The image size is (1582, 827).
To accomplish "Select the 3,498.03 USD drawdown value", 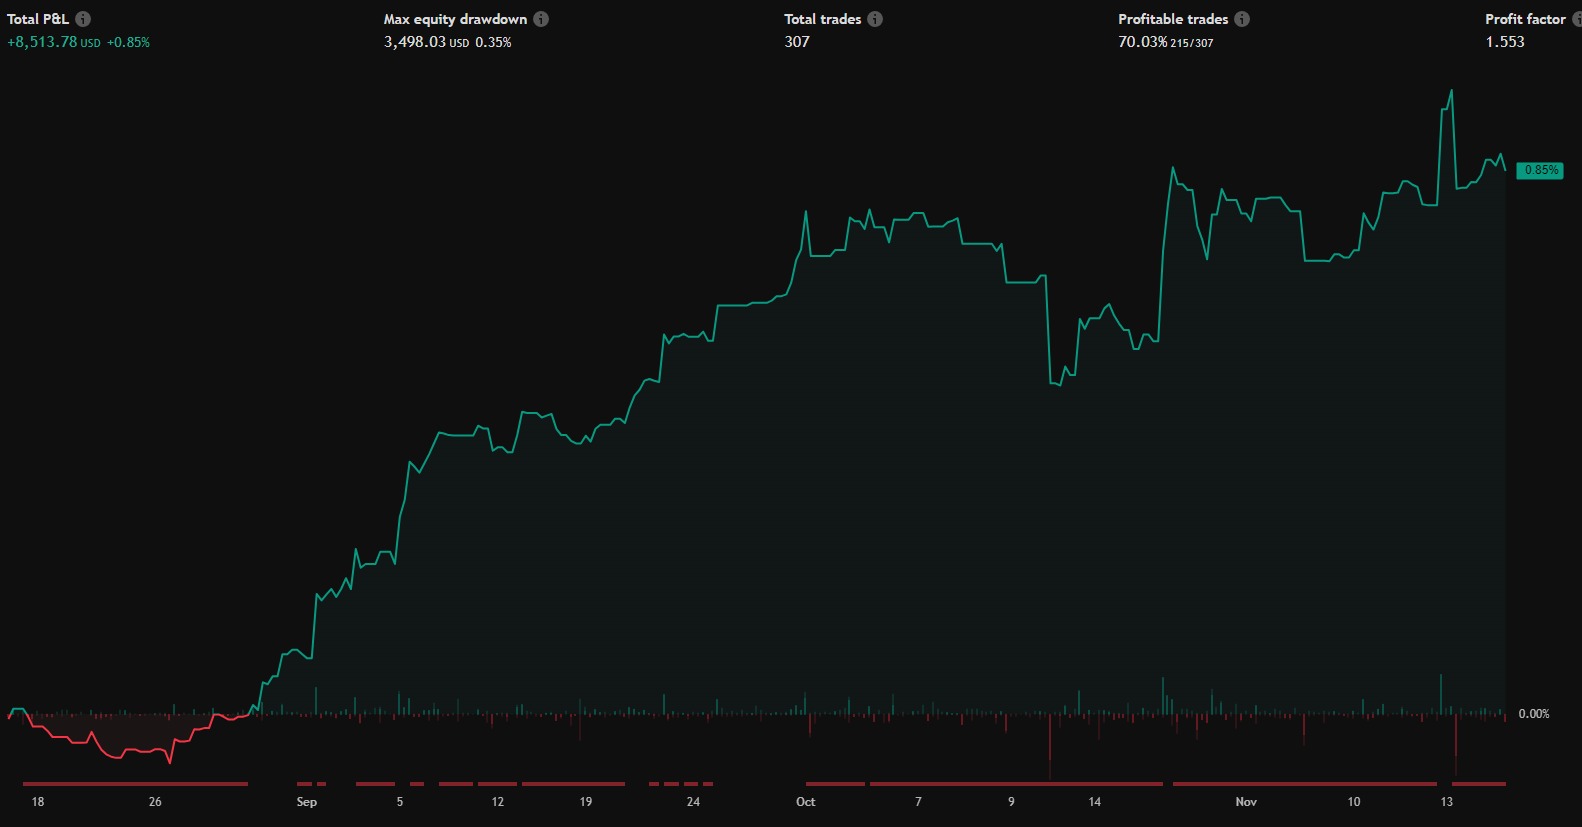I will click(x=414, y=42).
